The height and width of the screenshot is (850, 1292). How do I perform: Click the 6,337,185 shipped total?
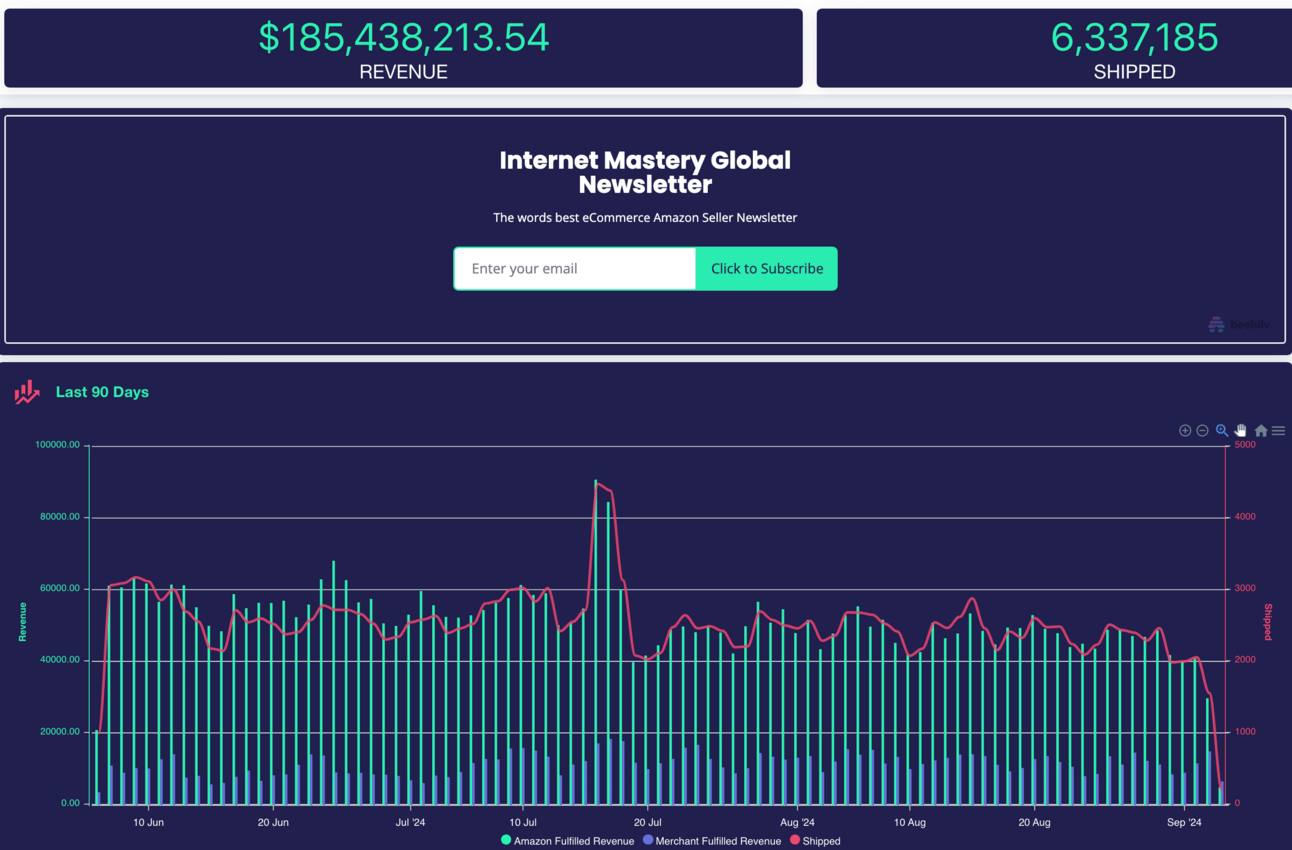tap(1135, 37)
